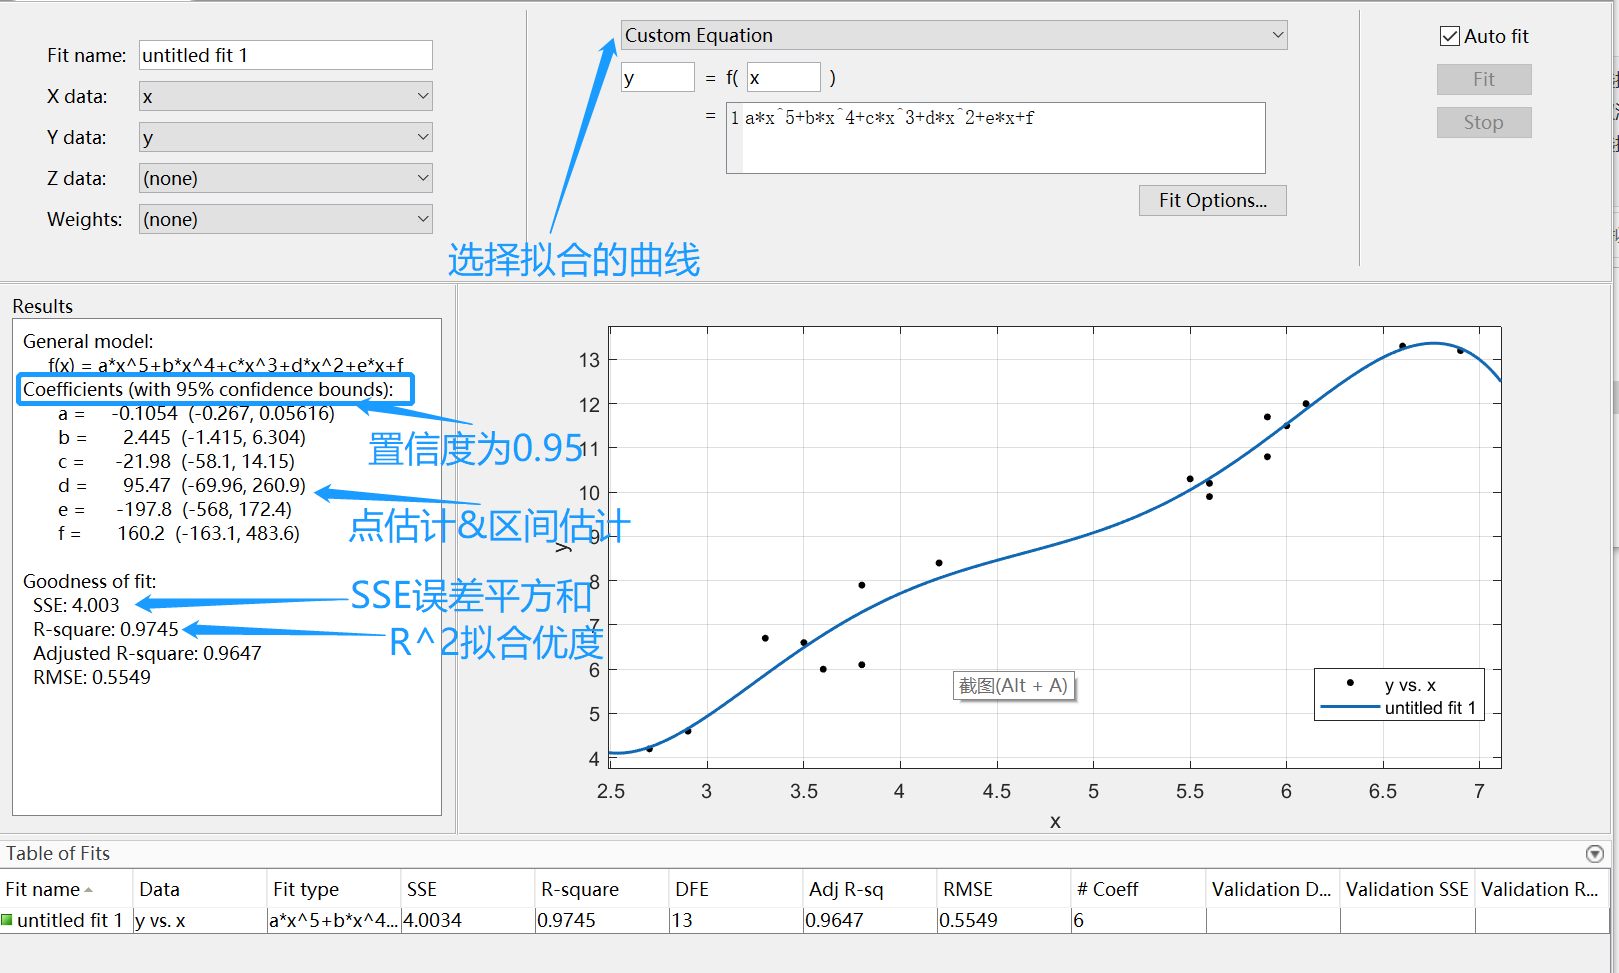This screenshot has height=973, width=1619.
Task: Sort table by Fit name column
Action: (66, 889)
